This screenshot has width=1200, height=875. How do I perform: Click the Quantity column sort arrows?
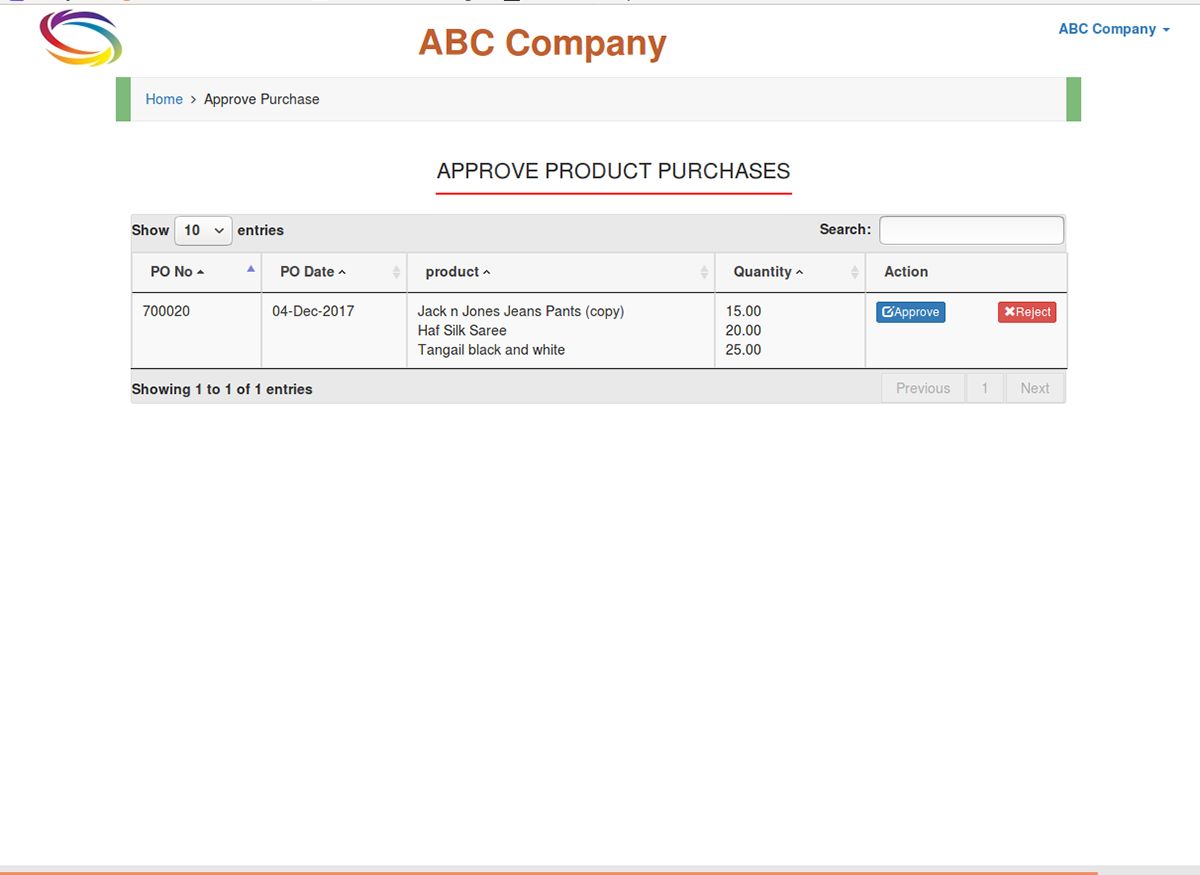coord(855,272)
